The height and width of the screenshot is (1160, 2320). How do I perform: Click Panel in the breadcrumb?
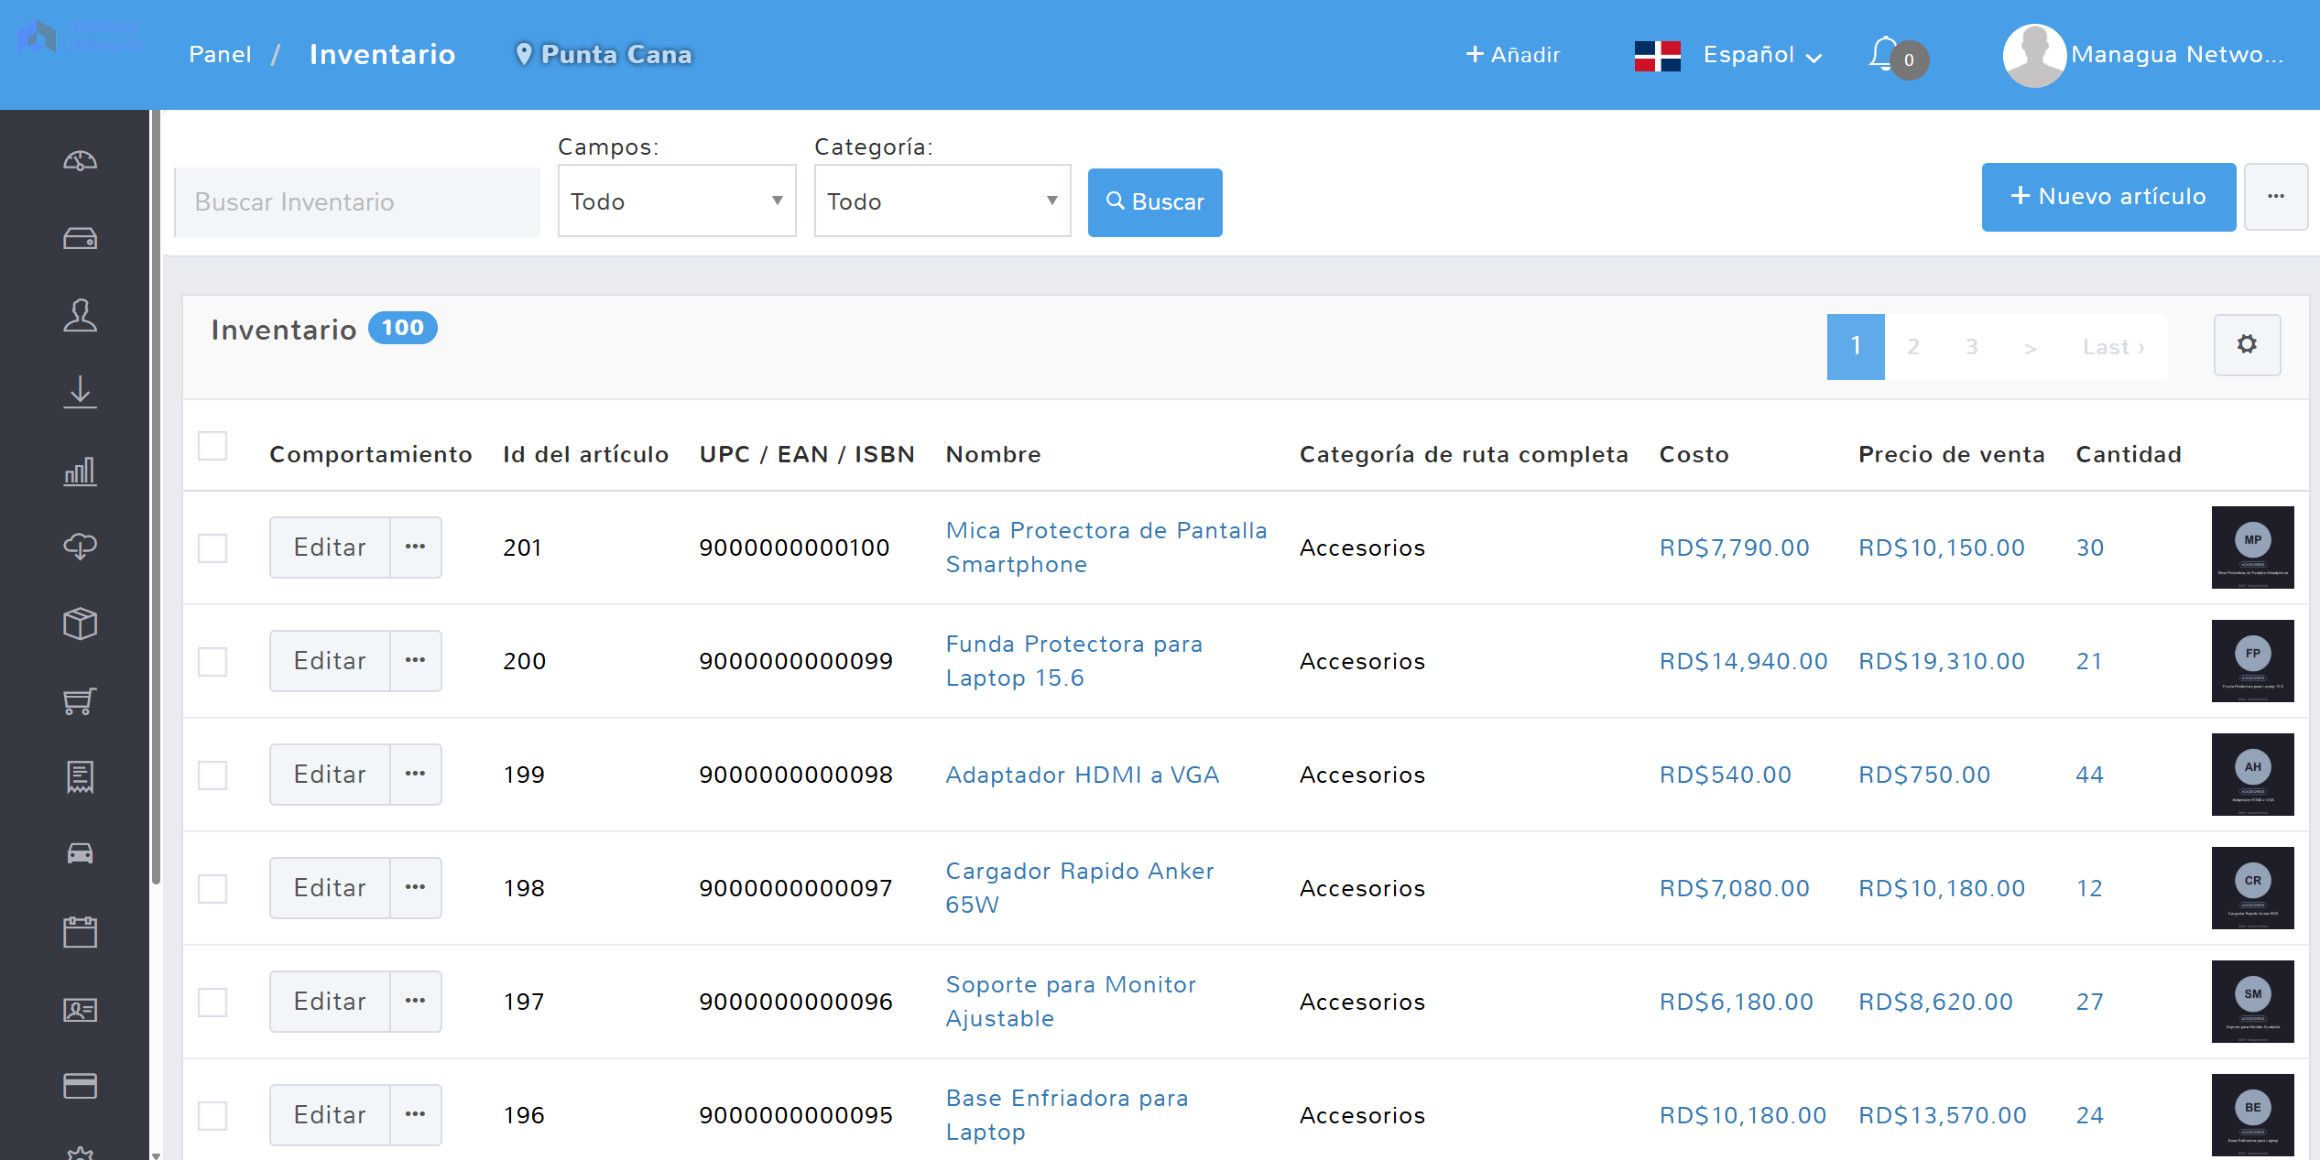(x=220, y=54)
